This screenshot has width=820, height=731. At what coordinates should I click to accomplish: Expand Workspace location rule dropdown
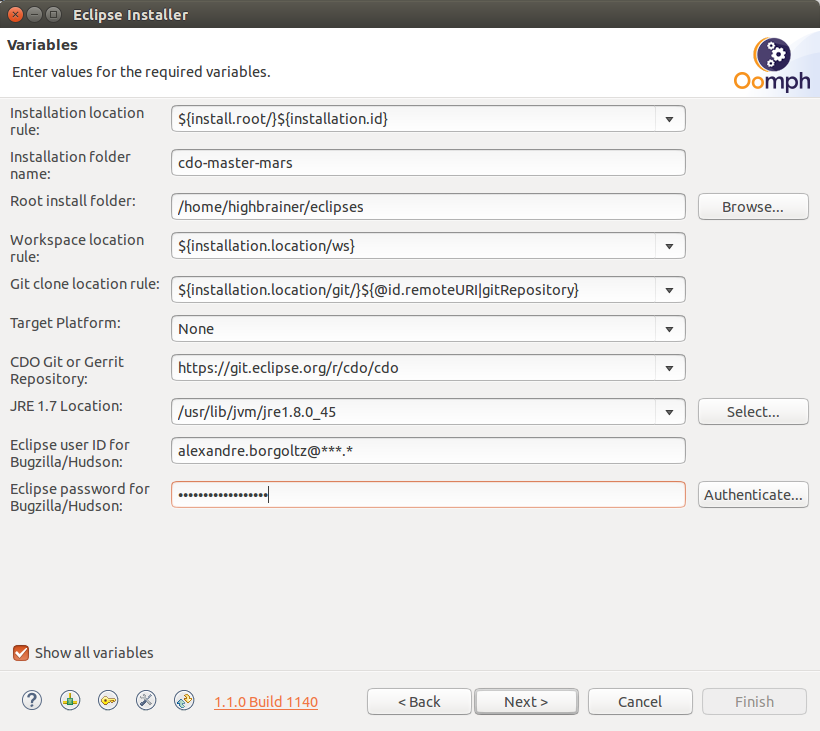coord(669,246)
